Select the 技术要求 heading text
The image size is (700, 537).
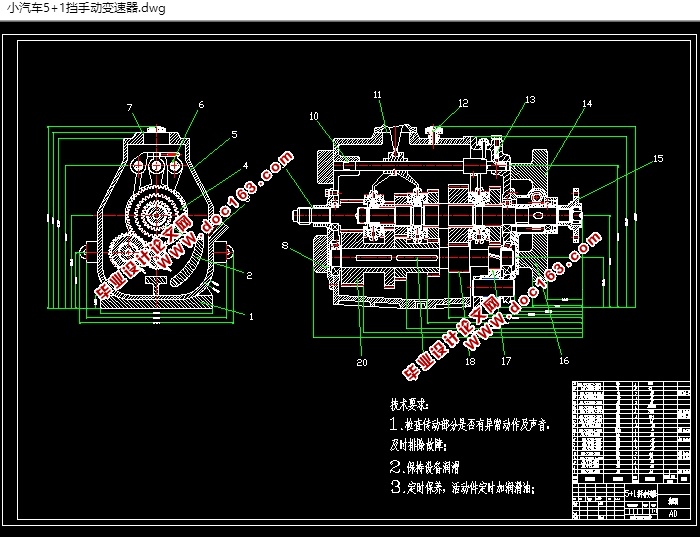coord(409,405)
